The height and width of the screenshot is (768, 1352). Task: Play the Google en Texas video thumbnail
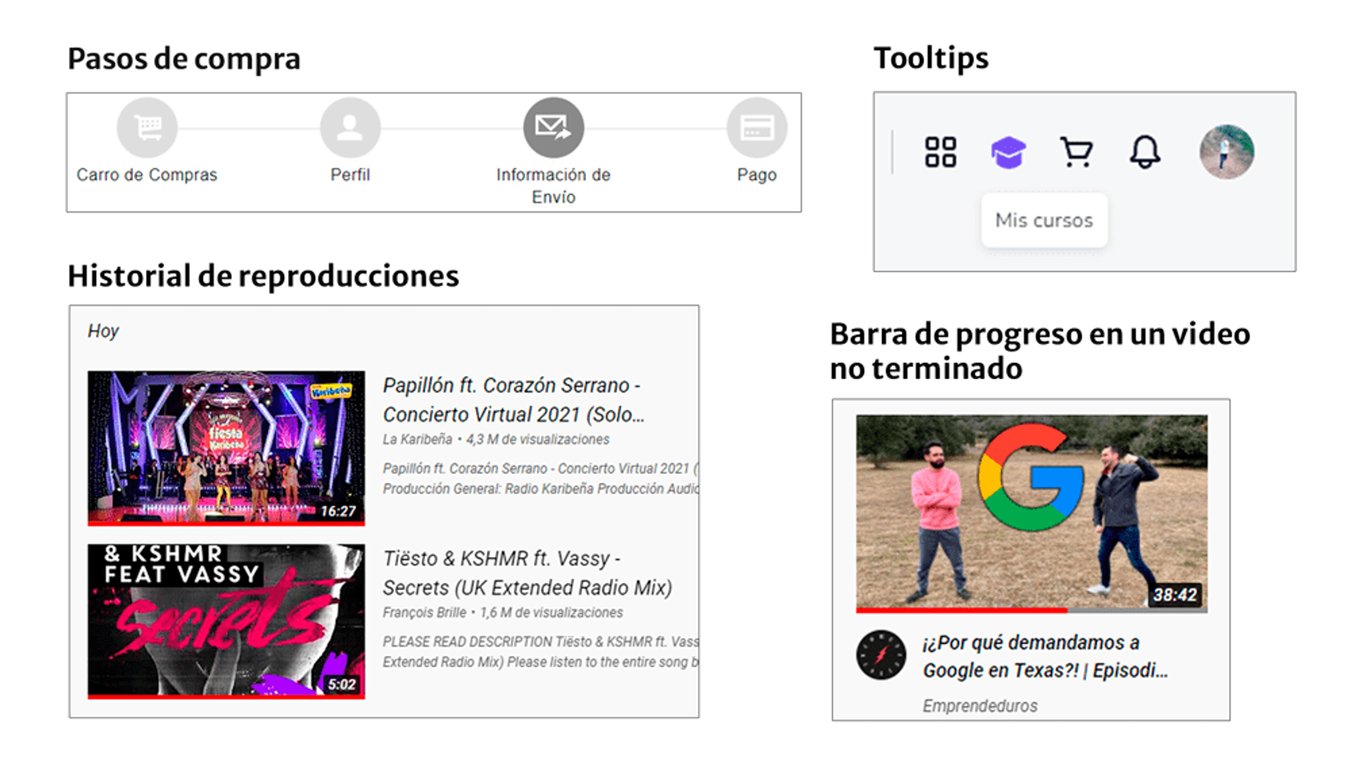pos(1031,513)
